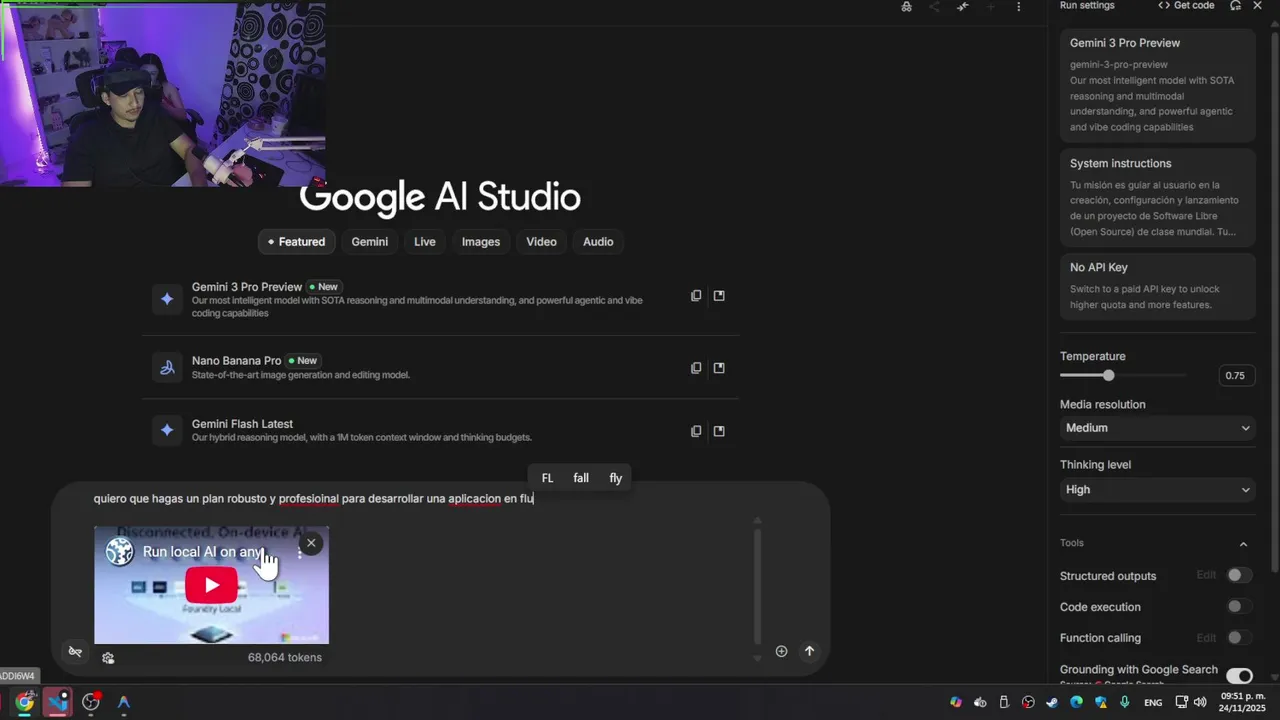Open Google Chrome from the taskbar
The image size is (1280, 720).
coord(24,702)
